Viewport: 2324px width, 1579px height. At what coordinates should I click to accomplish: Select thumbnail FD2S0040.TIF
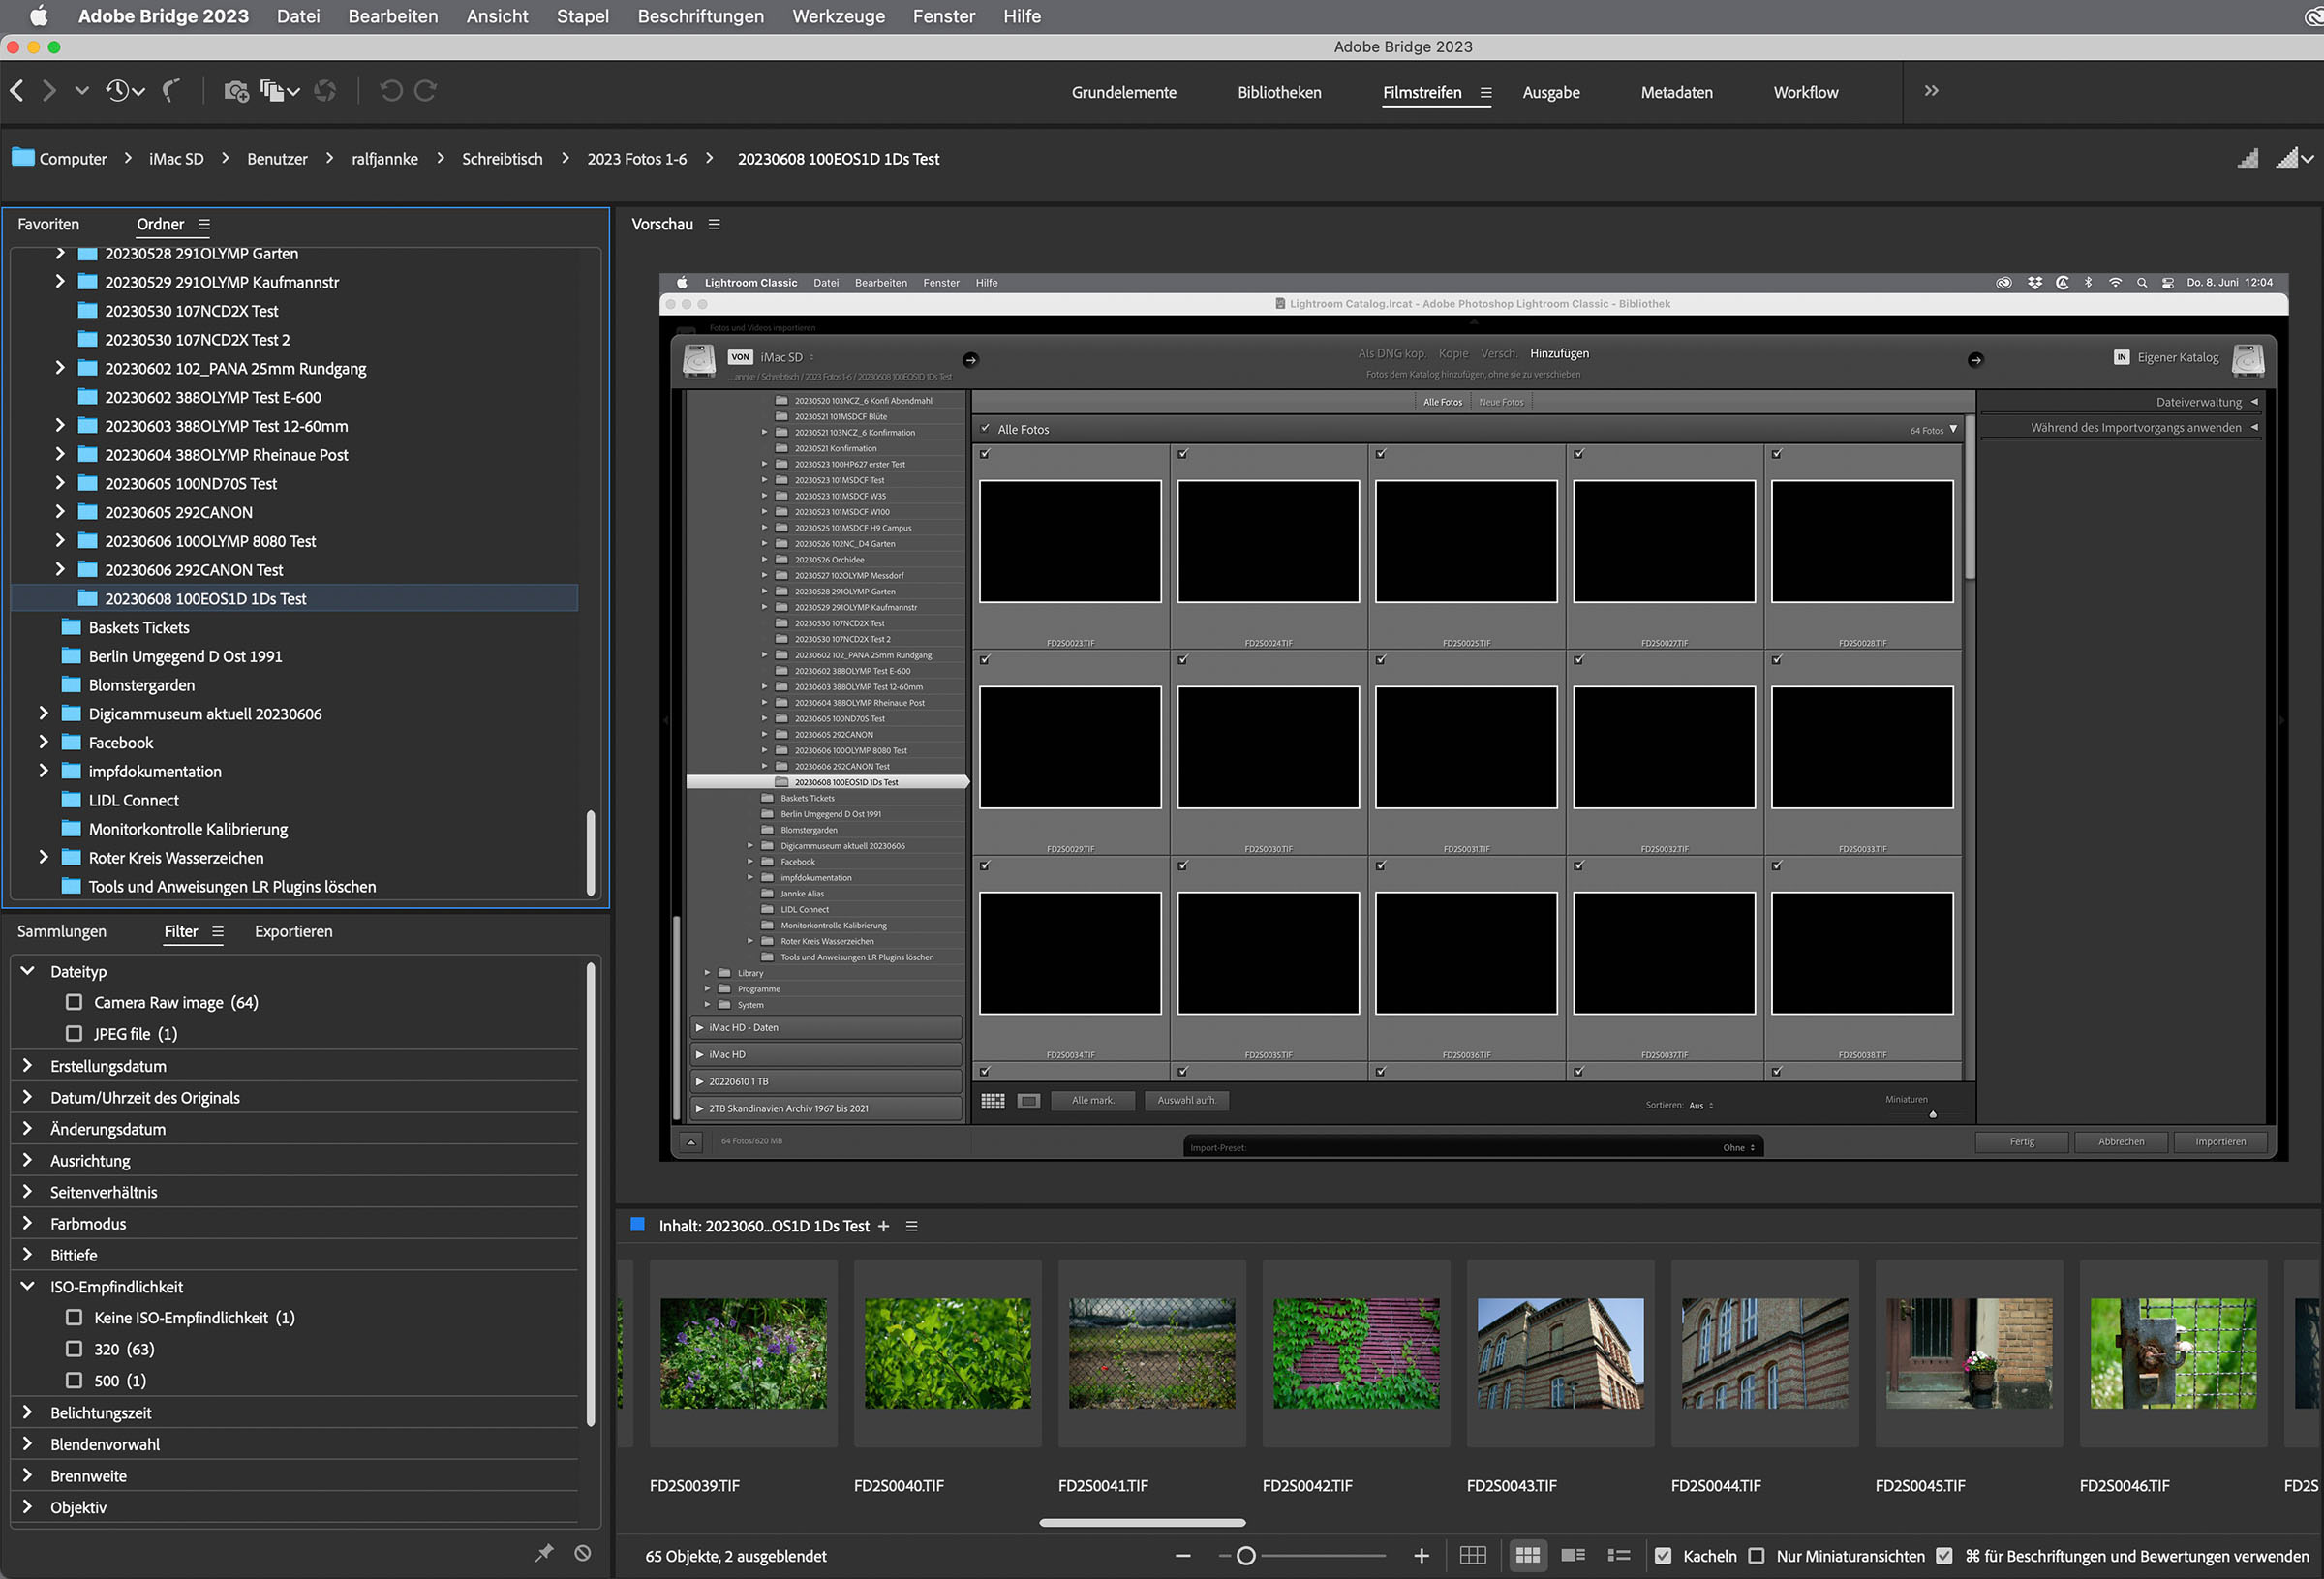pyautogui.click(x=947, y=1354)
